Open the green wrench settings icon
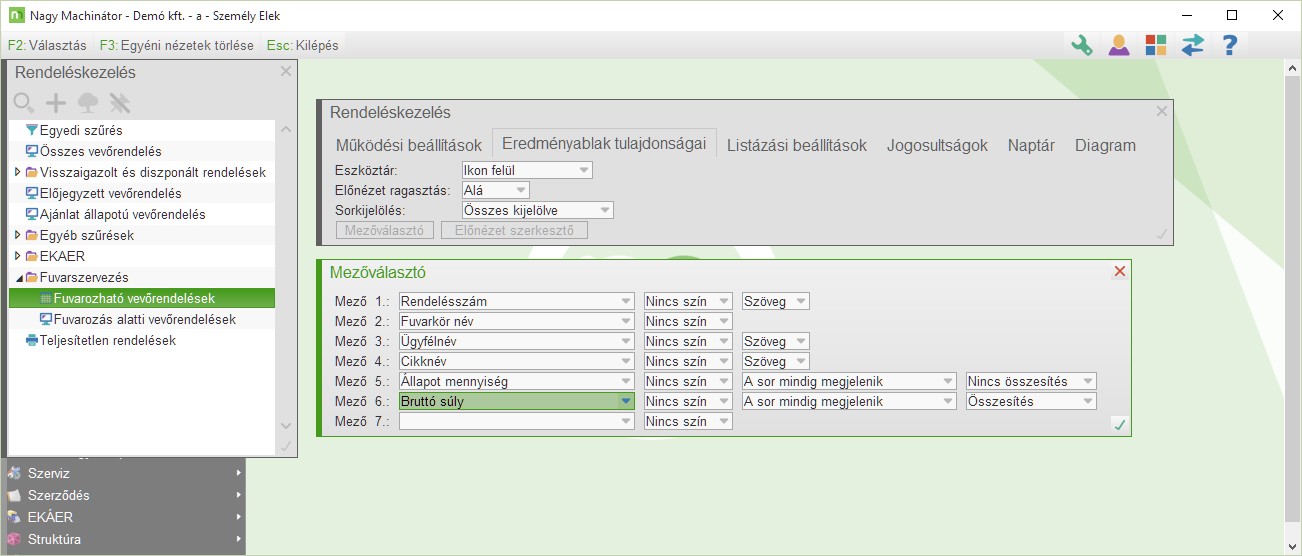The width and height of the screenshot is (1302, 556). pyautogui.click(x=1082, y=45)
